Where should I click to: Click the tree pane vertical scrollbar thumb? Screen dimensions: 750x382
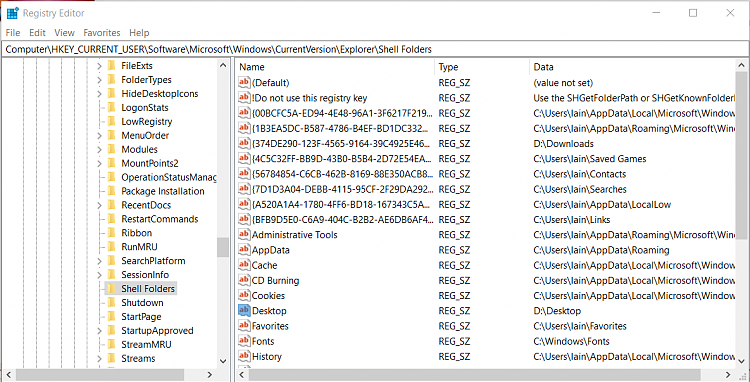[223, 248]
